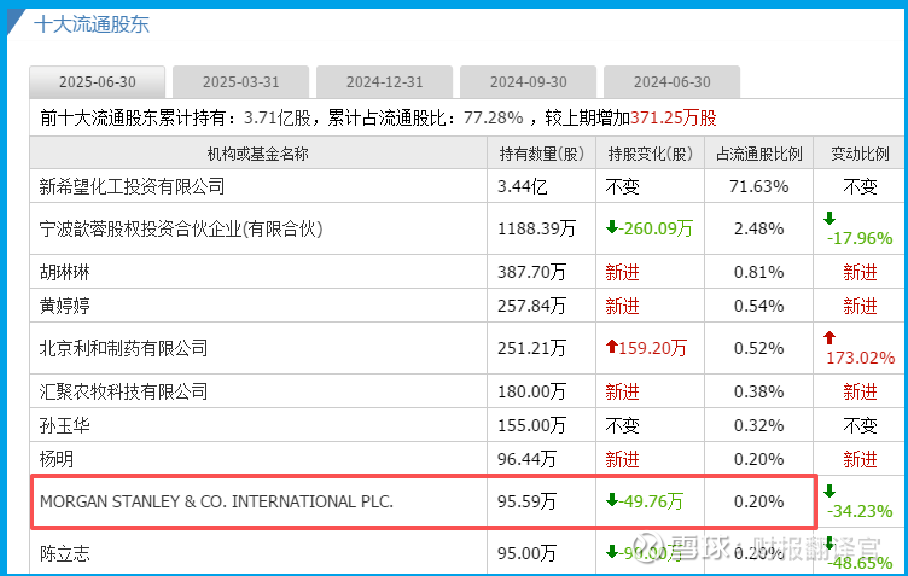Click the 机构或基金名称 column header
The image size is (908, 576).
[x=258, y=153]
